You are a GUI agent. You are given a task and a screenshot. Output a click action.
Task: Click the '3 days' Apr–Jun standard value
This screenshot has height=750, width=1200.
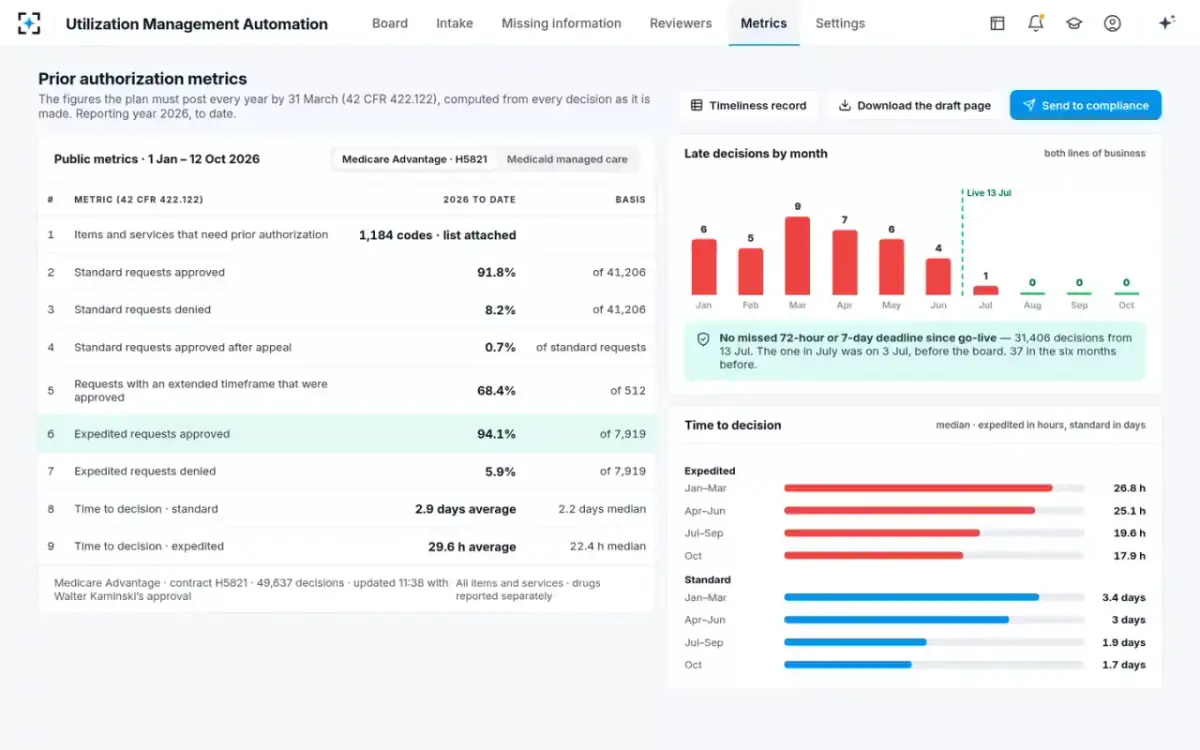(x=1129, y=620)
